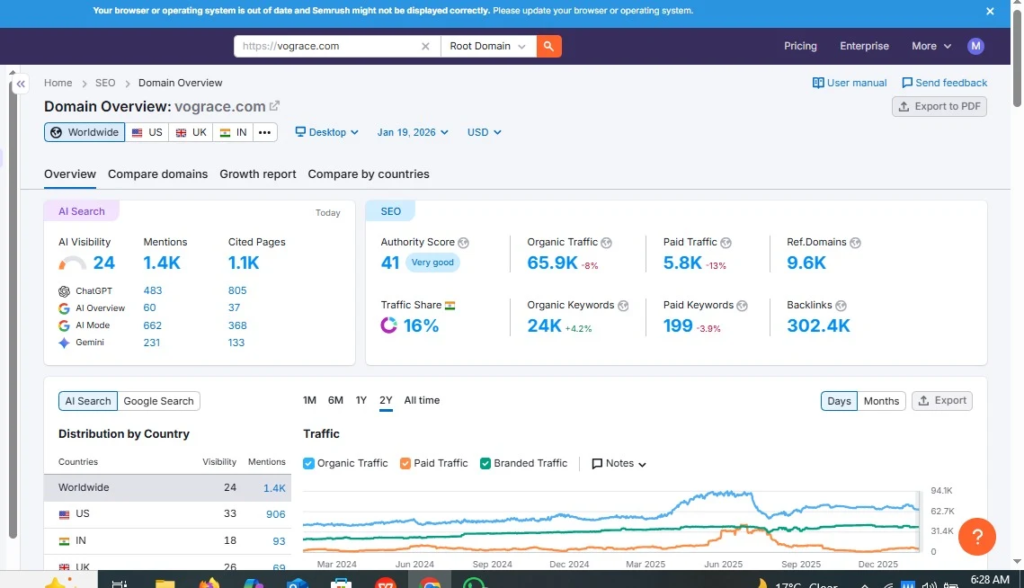Image resolution: width=1024 pixels, height=588 pixels.
Task: Dismiss the outdated browser warning banner
Action: coord(990,11)
